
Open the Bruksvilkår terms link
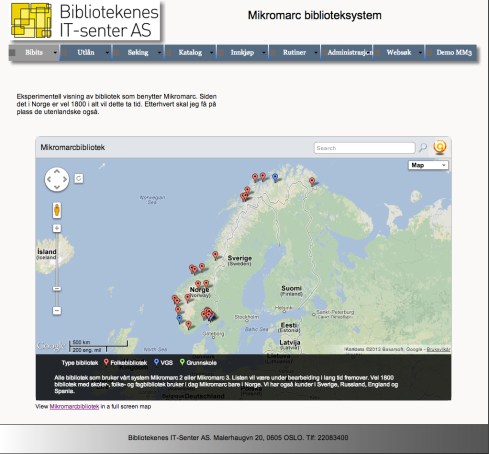(438, 350)
